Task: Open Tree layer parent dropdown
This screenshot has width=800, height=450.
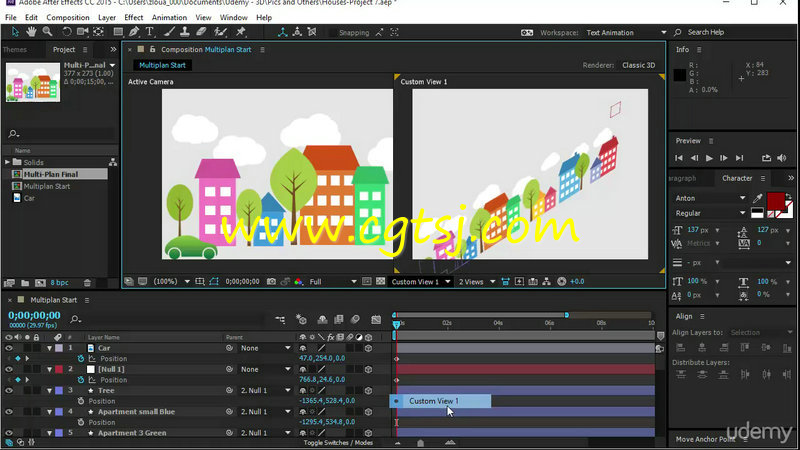Action: [x=265, y=390]
